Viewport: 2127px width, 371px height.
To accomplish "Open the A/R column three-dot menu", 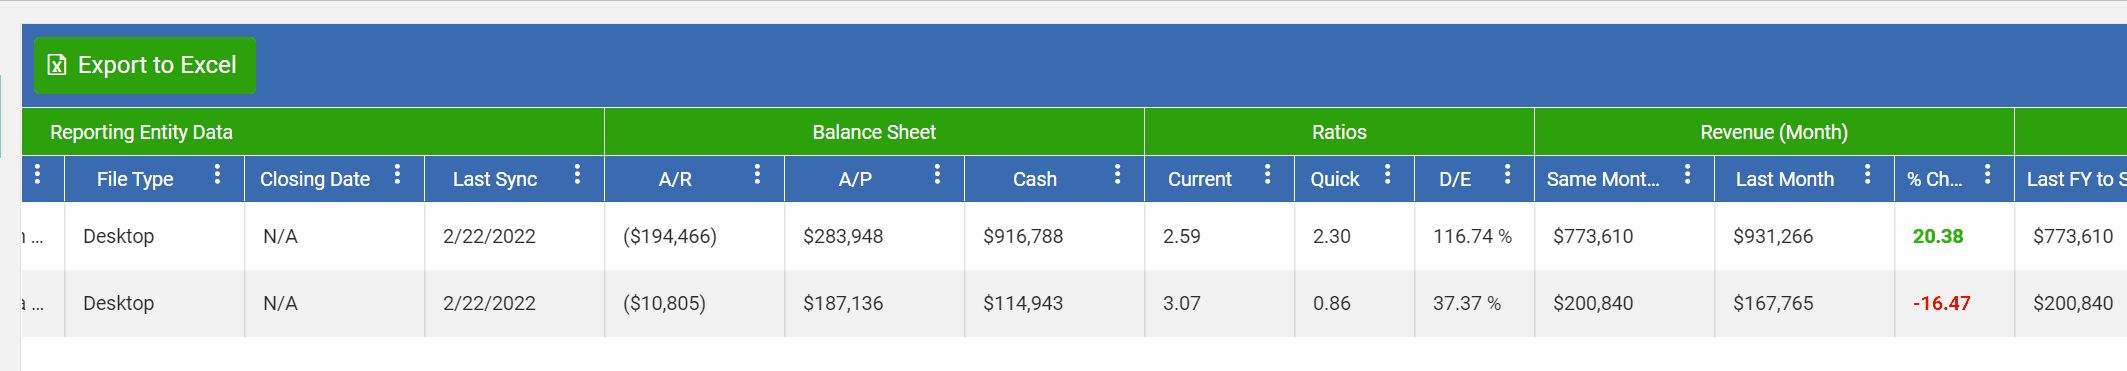I will [757, 175].
